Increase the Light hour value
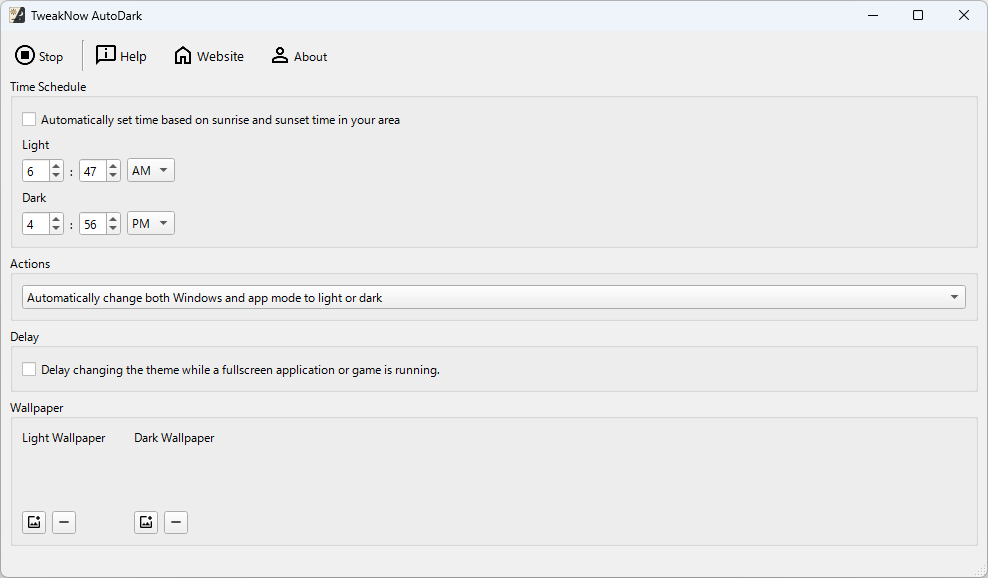 coord(56,166)
